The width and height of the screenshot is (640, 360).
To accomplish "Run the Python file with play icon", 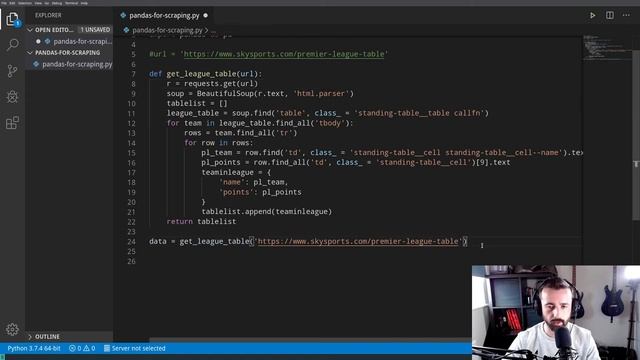I will point(592,16).
